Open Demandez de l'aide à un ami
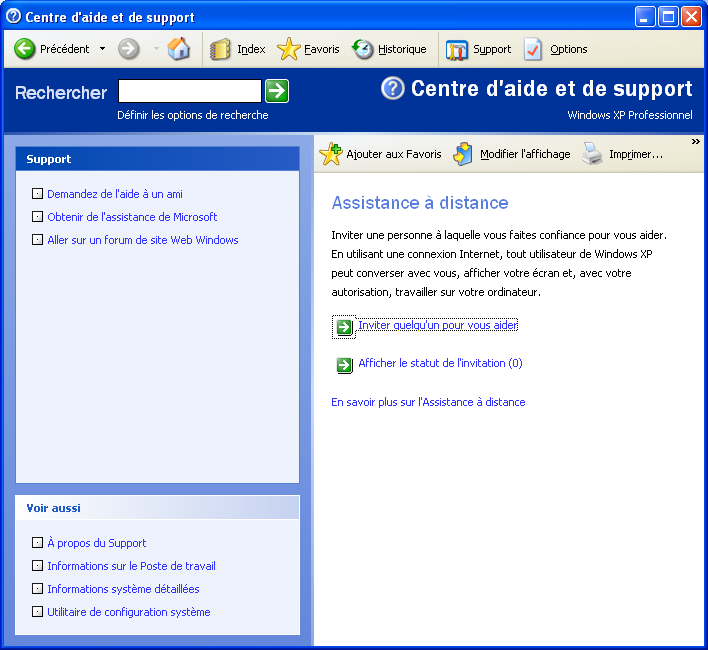 [x=115, y=194]
